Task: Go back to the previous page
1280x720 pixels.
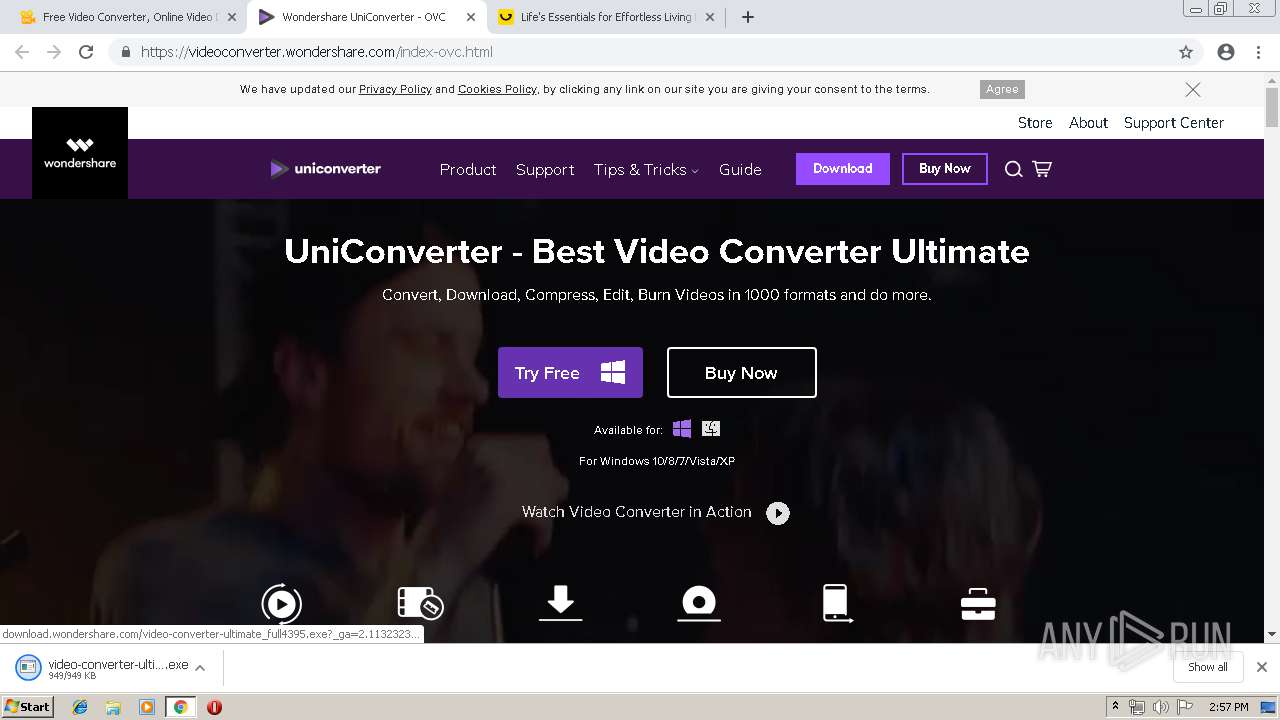Action: [22, 52]
